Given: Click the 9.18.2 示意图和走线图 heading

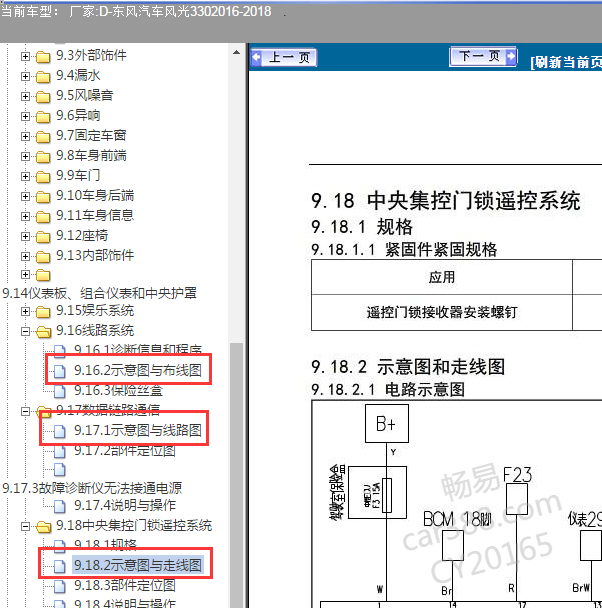Looking at the screenshot, I should [x=408, y=367].
